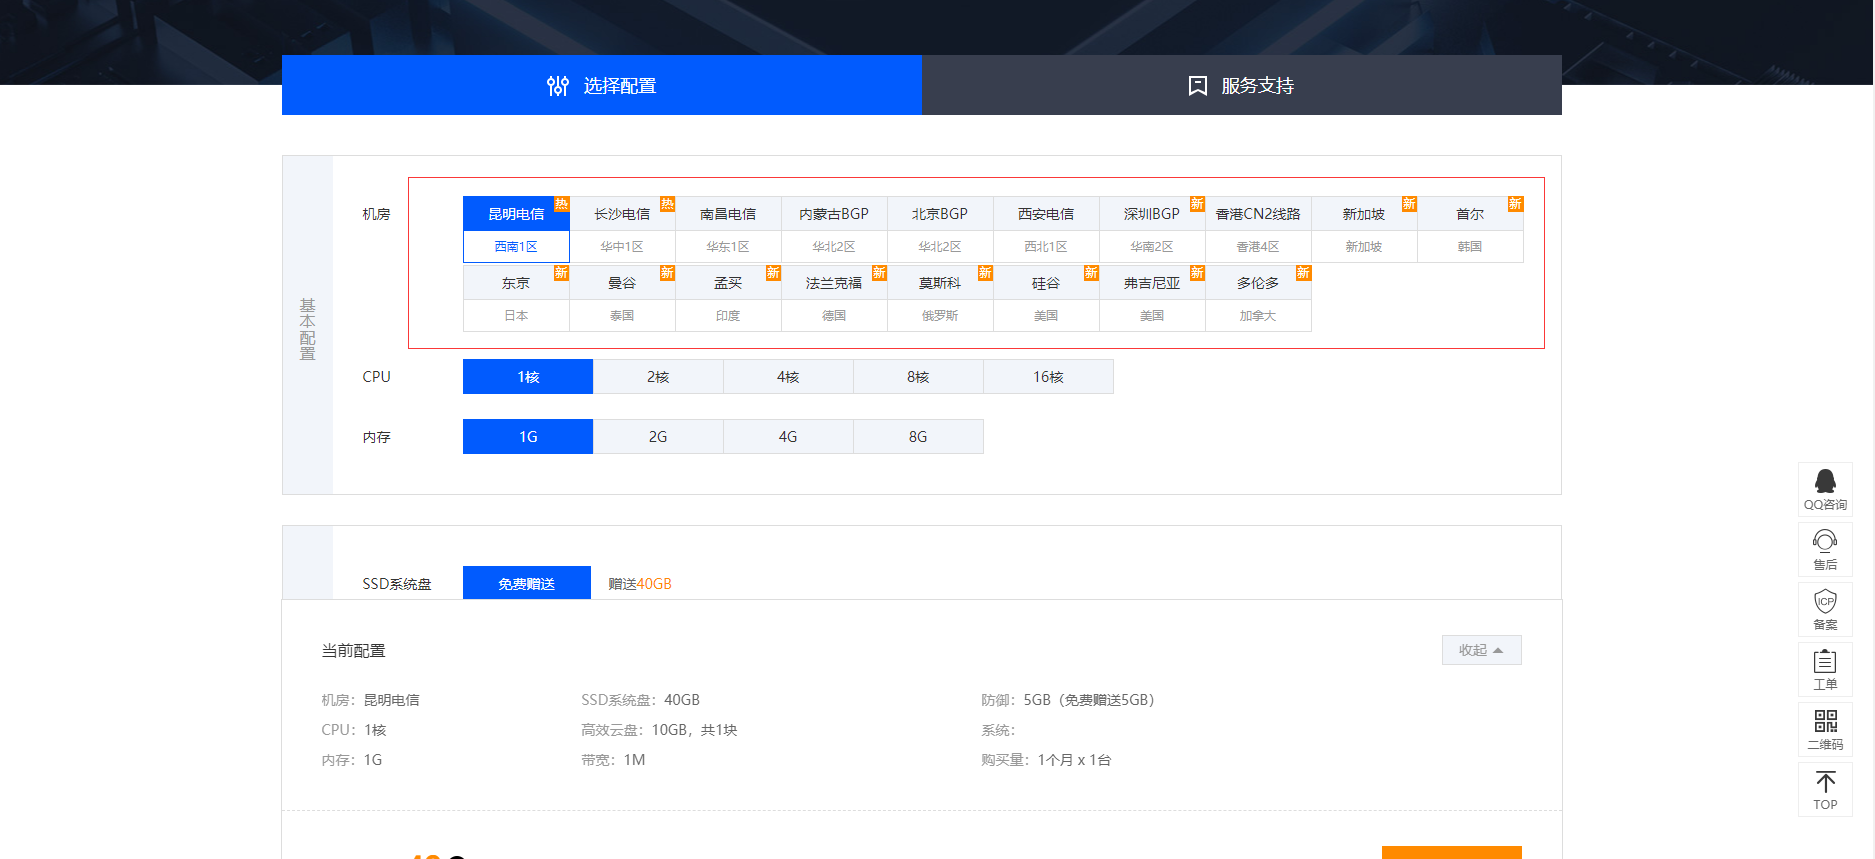Viewport: 1875px width, 859px height.
Task: Click the bookmark icon beside 服务支持
Action: pyautogui.click(x=1197, y=86)
